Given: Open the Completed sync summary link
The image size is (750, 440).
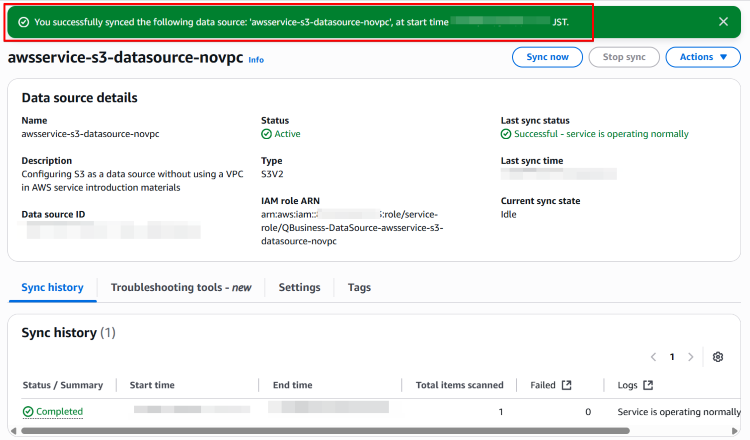Looking at the screenshot, I should 59,412.
